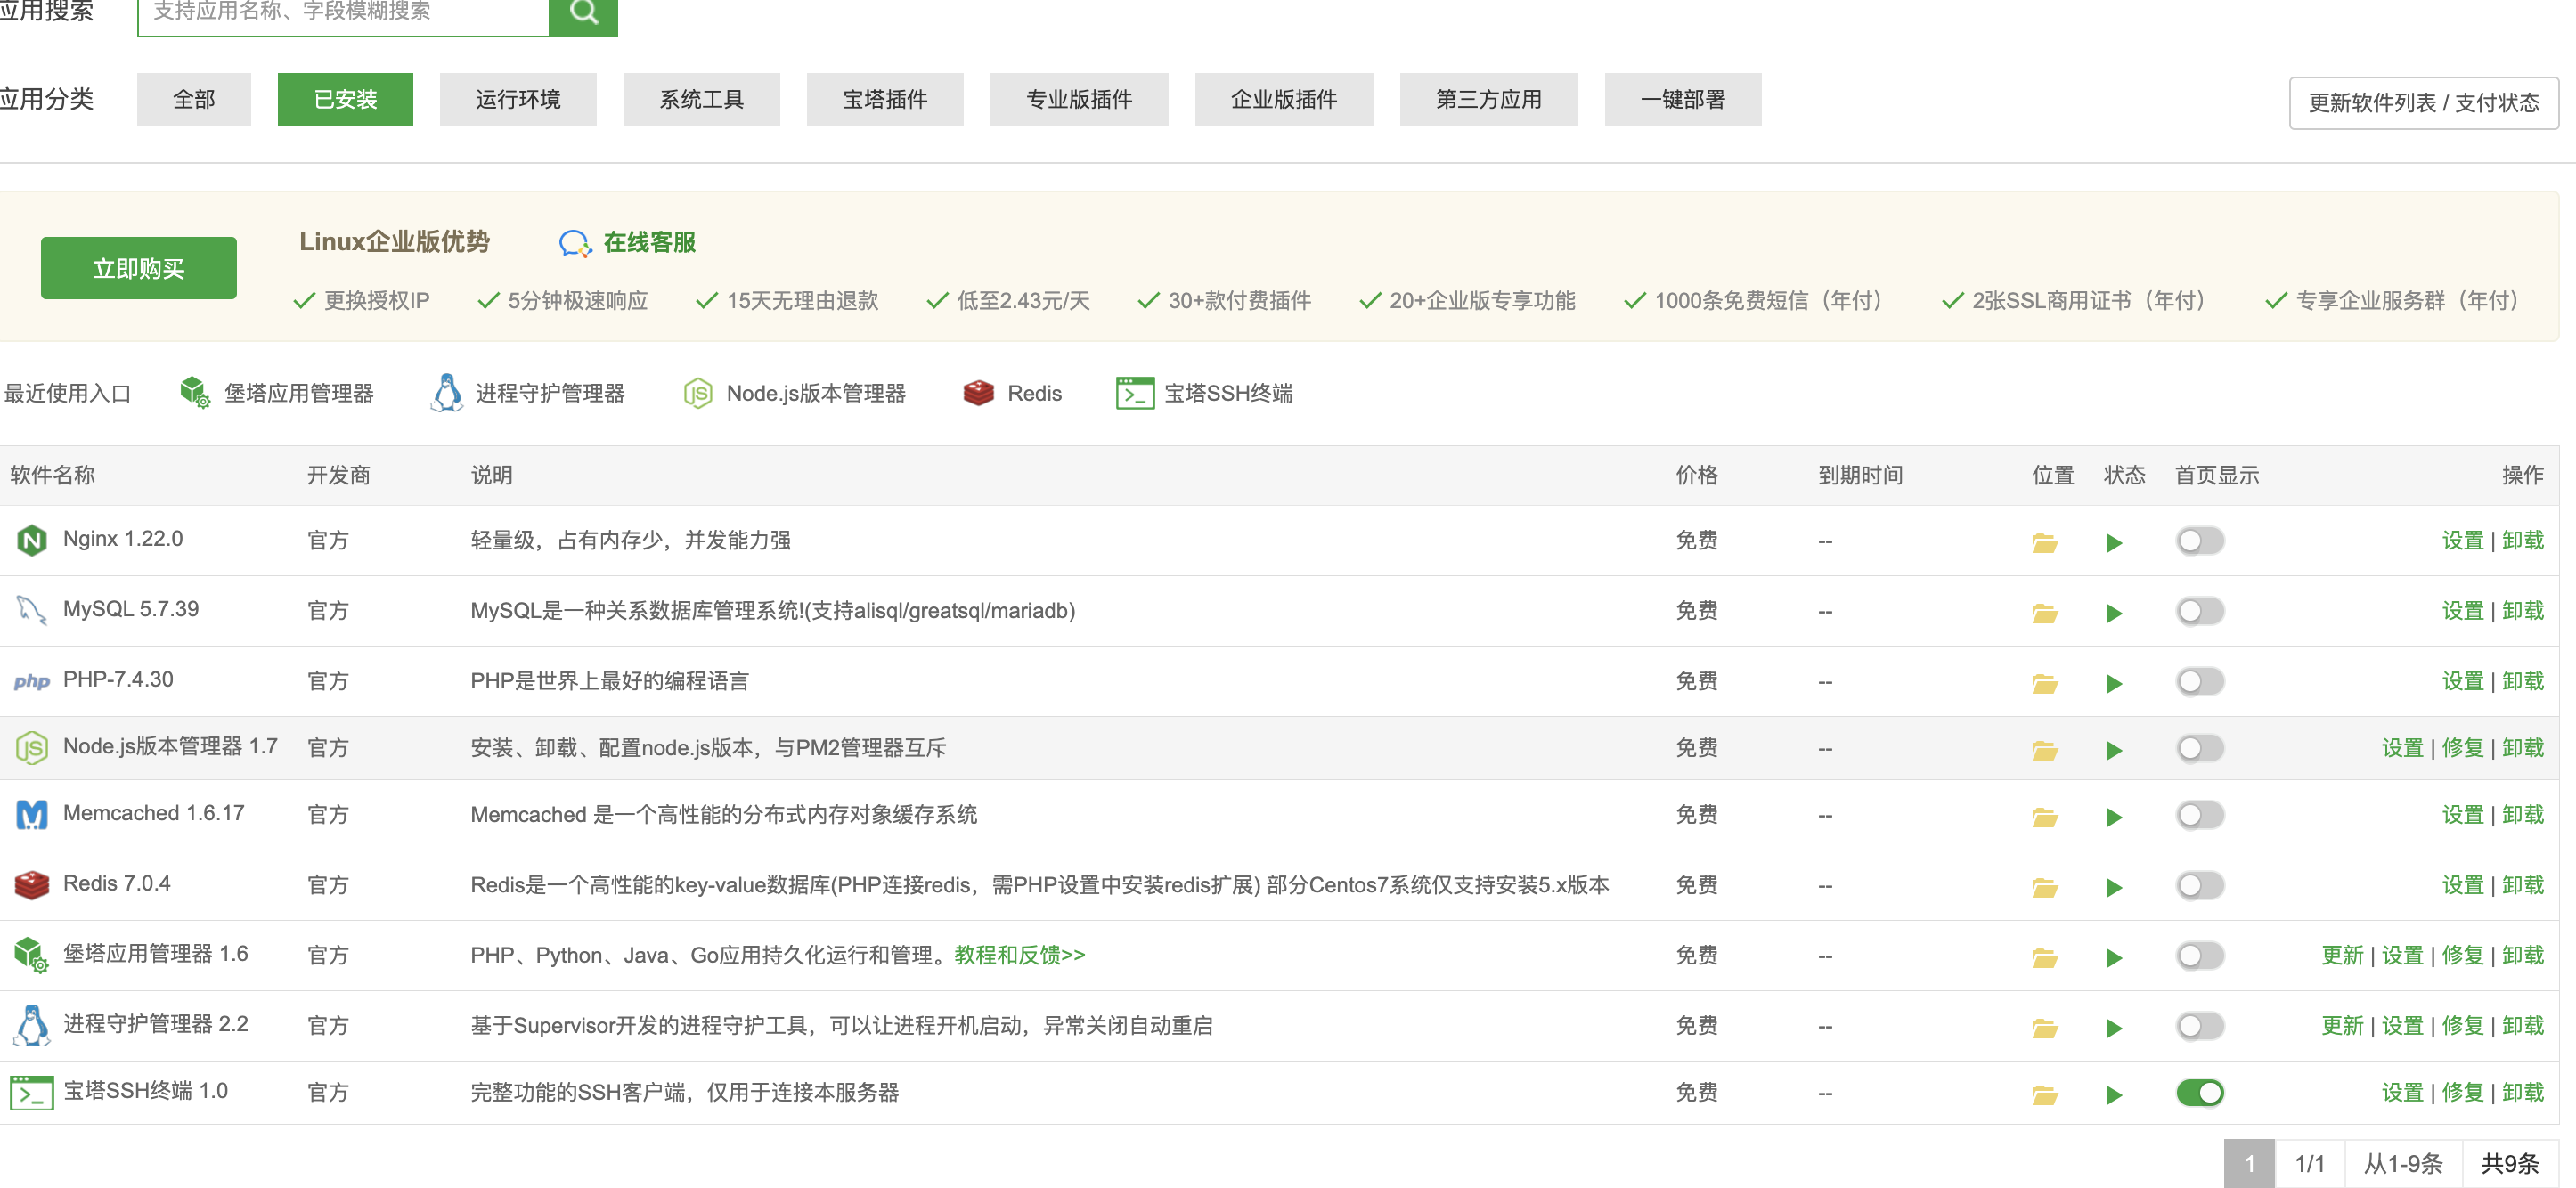Toggle homepage display for Memcached 1.6.17
2576x1188 pixels.
tap(2199, 815)
